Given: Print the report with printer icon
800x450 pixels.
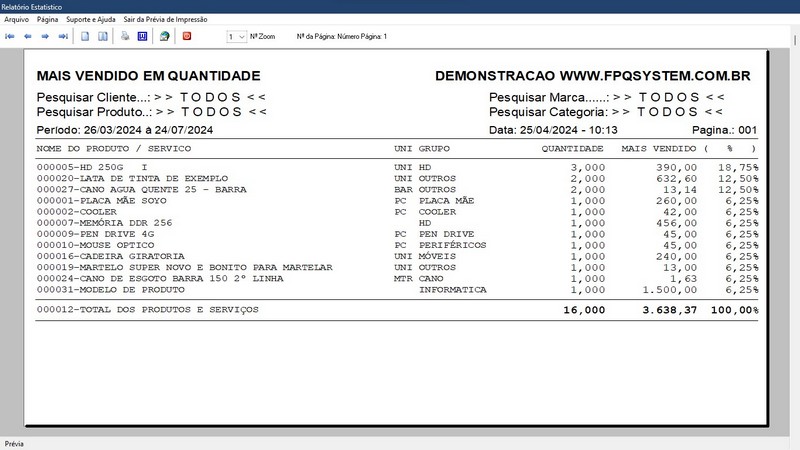Looking at the screenshot, I should click(125, 36).
